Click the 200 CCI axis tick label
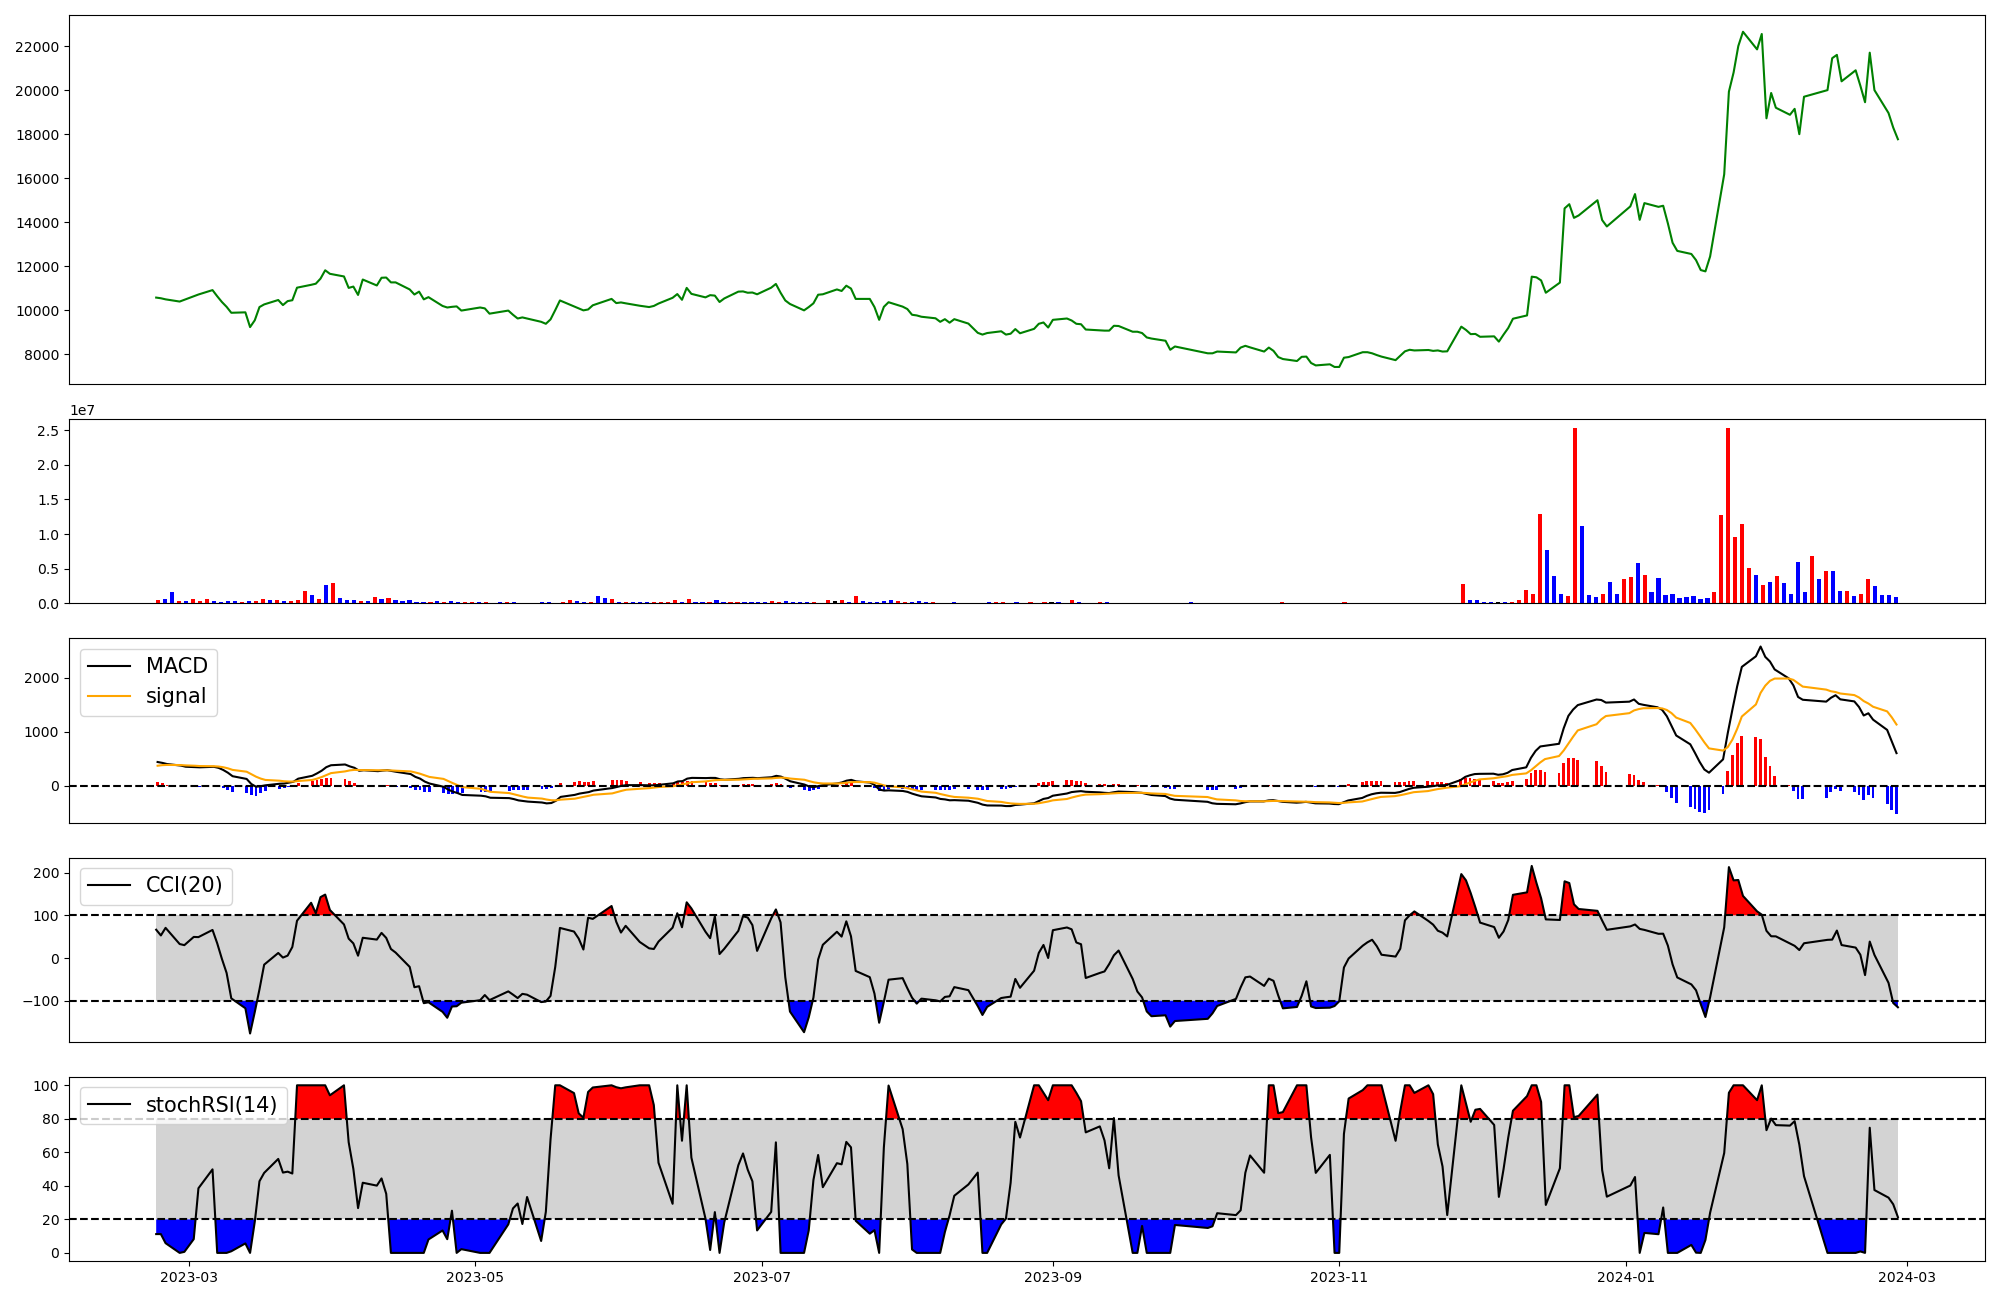Viewport: 2000px width, 1300px height. pyautogui.click(x=46, y=873)
